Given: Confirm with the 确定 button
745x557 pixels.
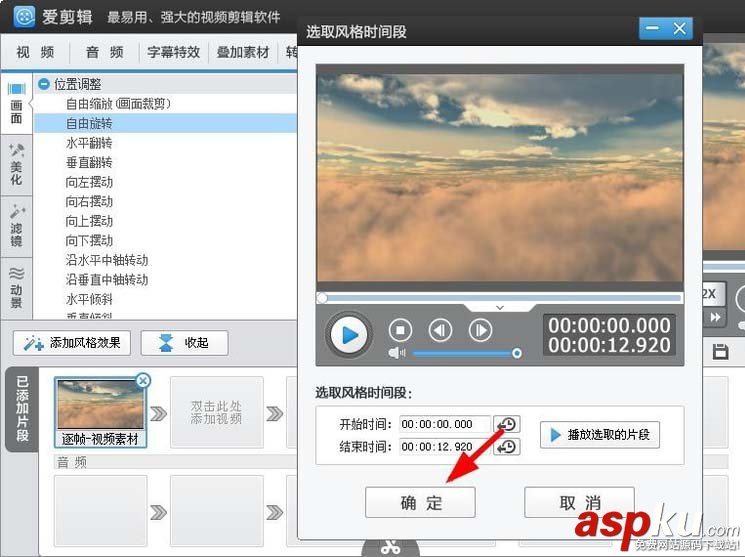Looking at the screenshot, I should click(420, 502).
